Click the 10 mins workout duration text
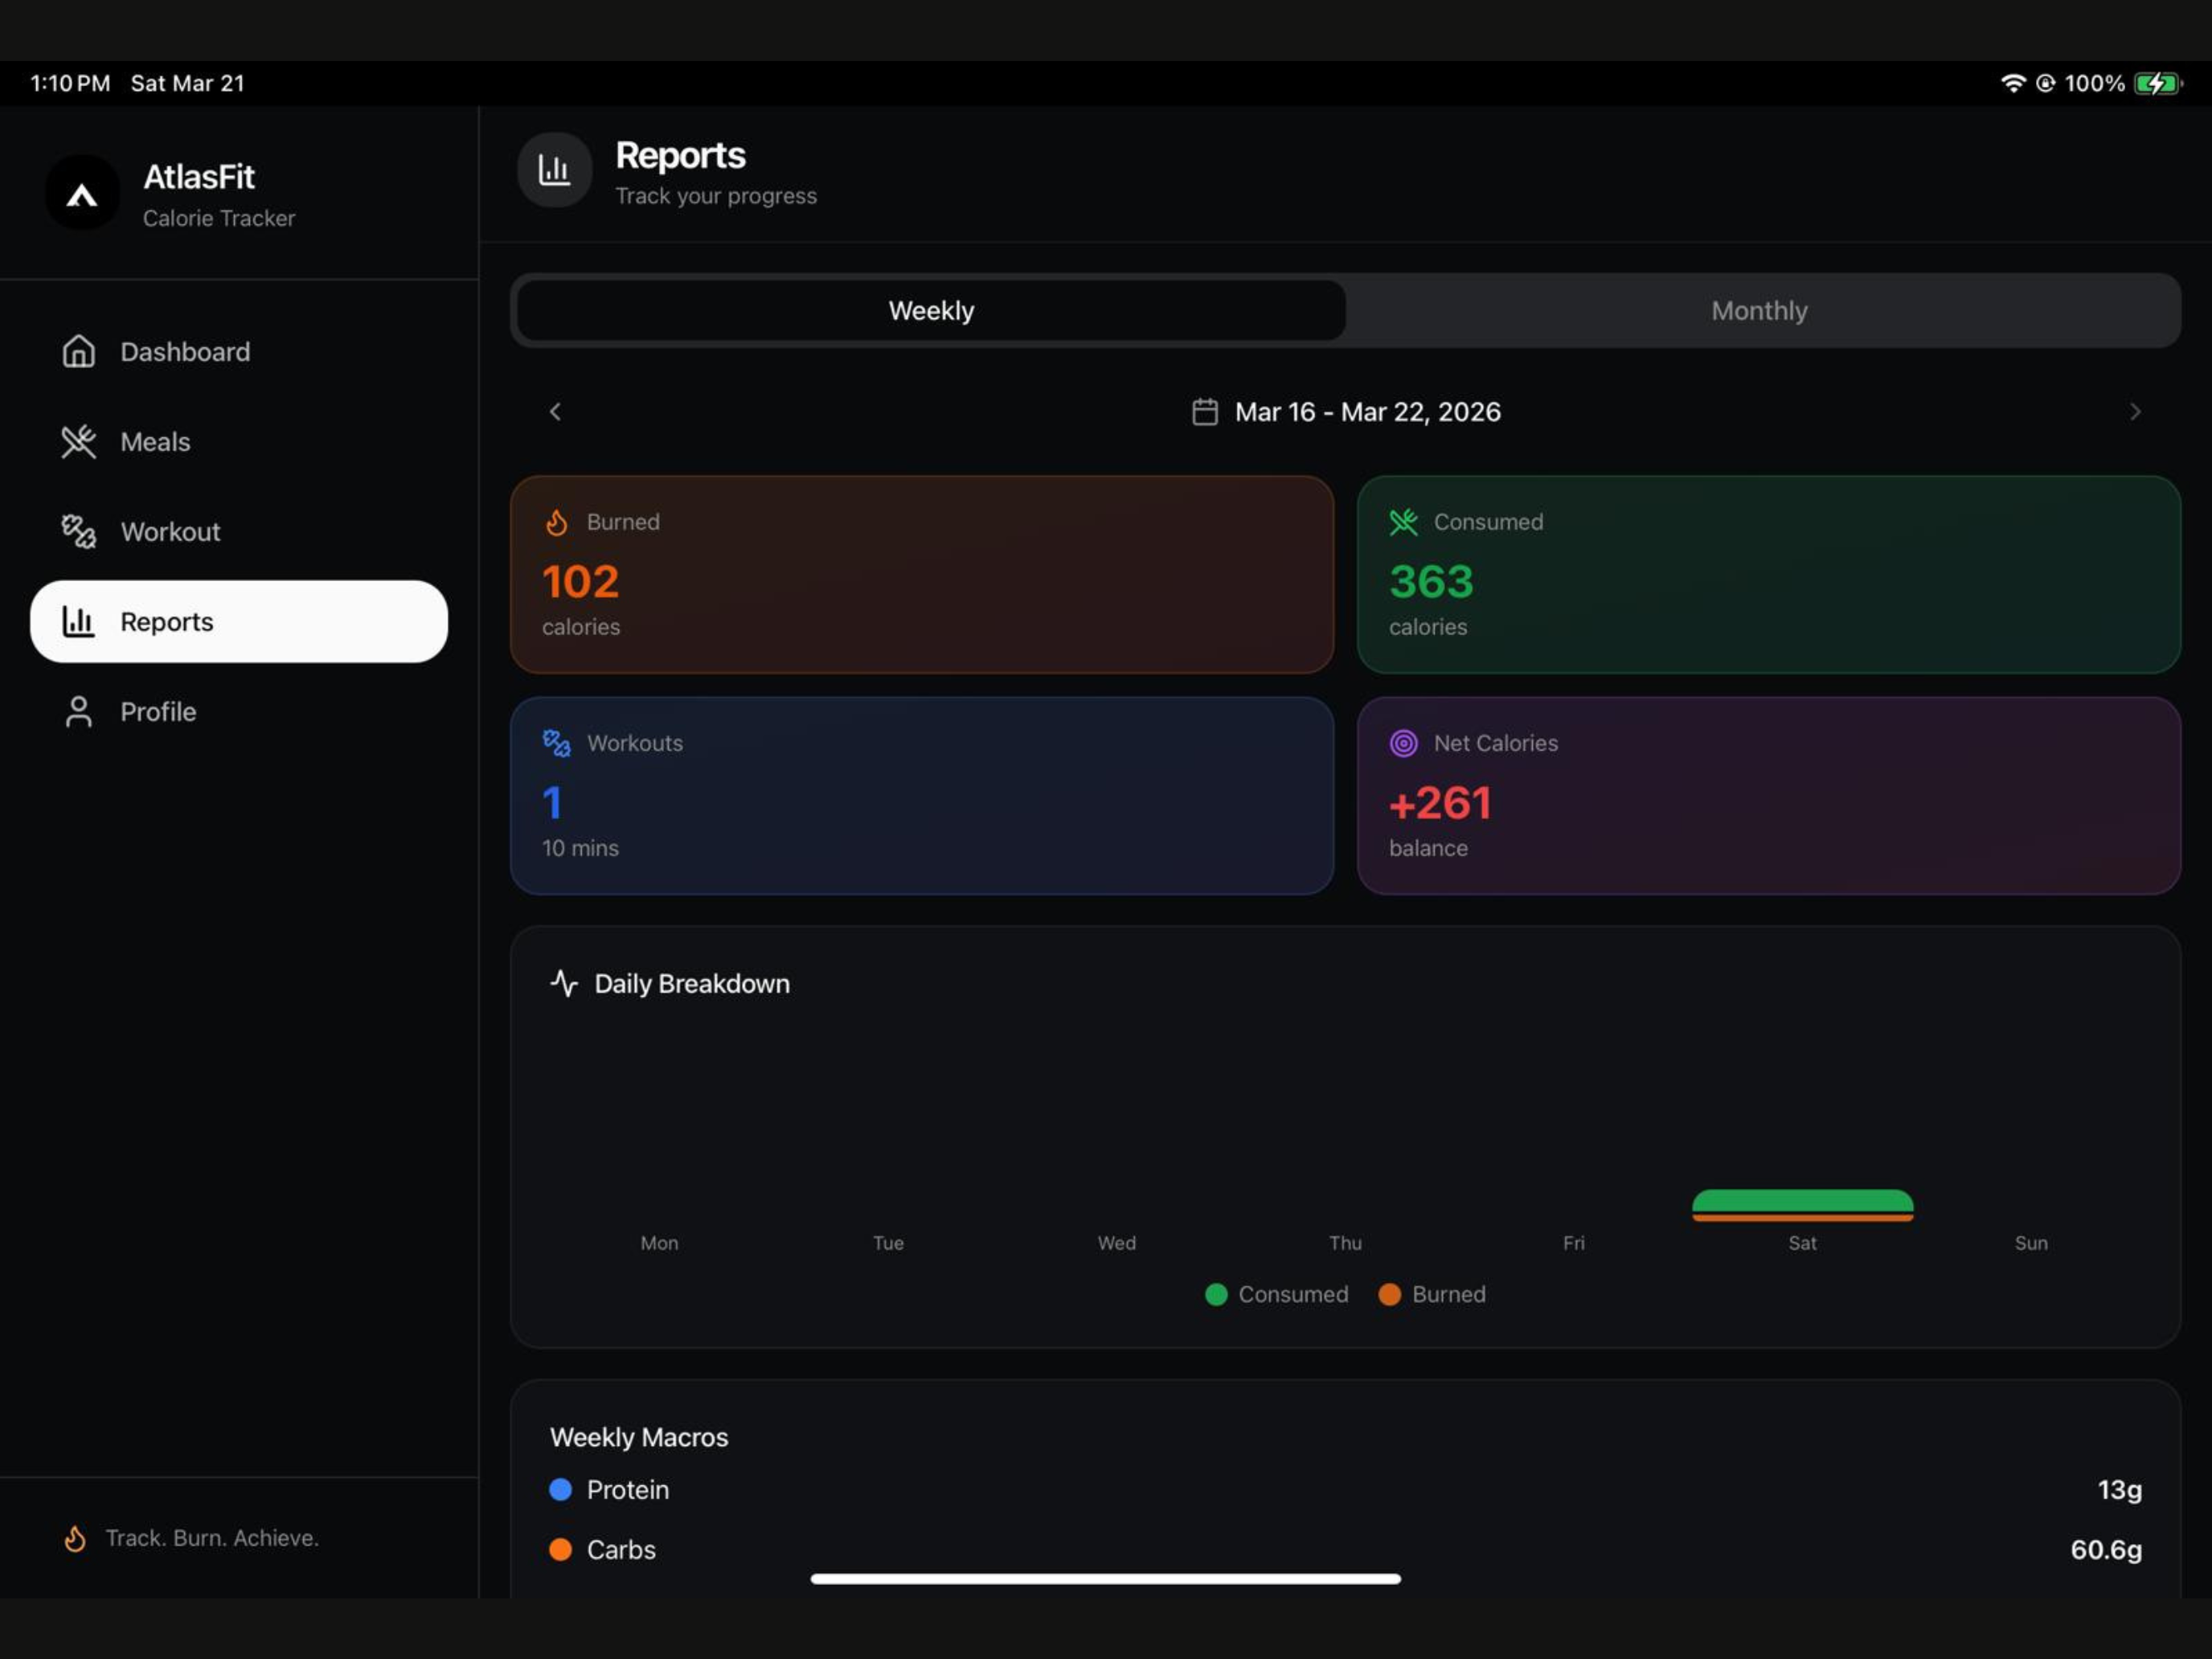The width and height of the screenshot is (2212, 1659). pyautogui.click(x=580, y=848)
